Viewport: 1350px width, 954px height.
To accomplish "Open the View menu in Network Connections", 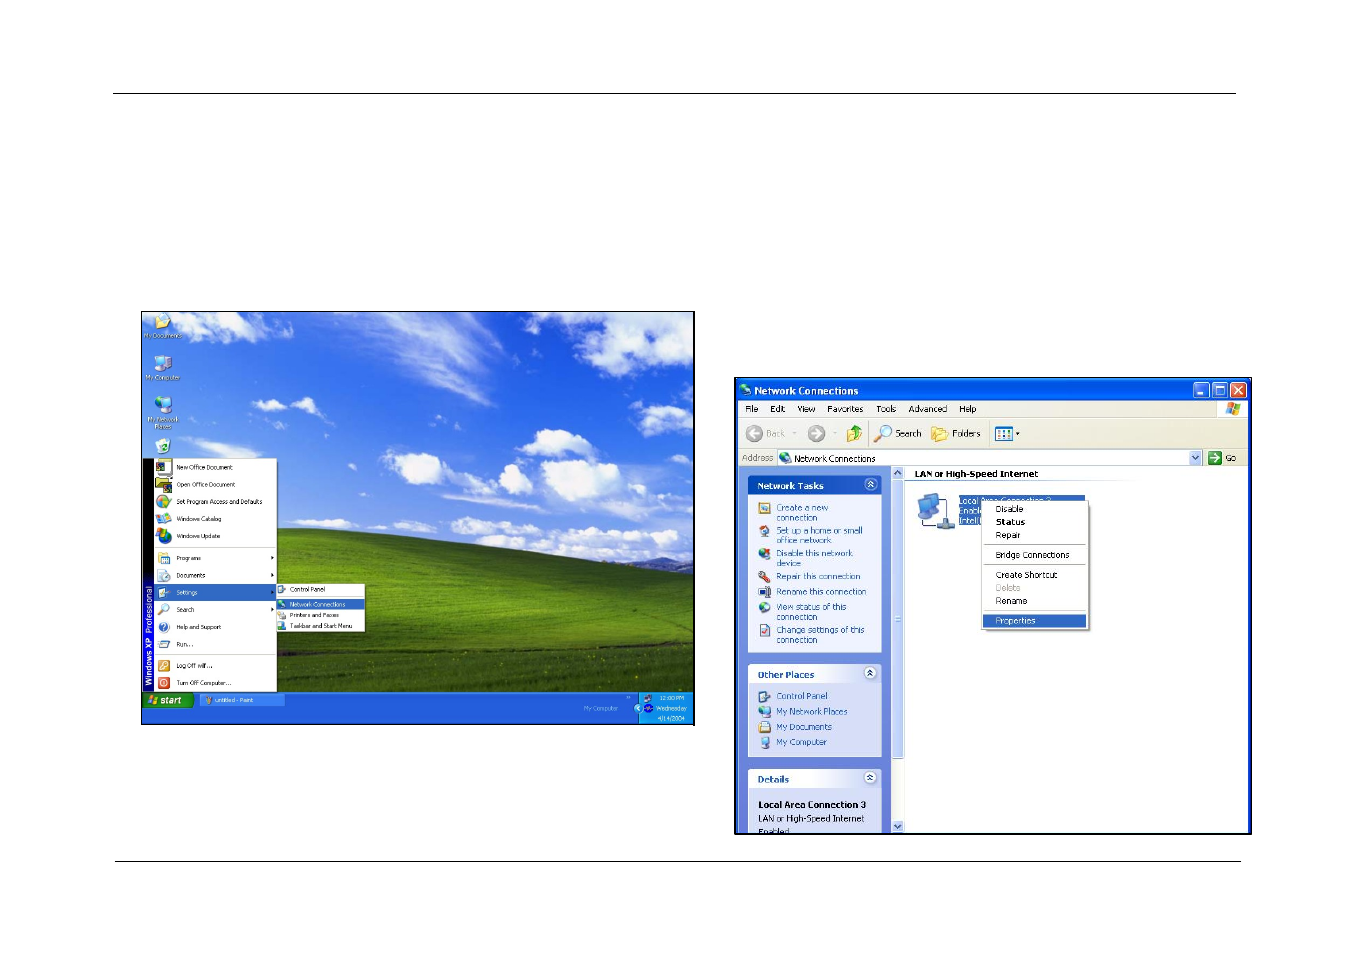I will point(806,409).
